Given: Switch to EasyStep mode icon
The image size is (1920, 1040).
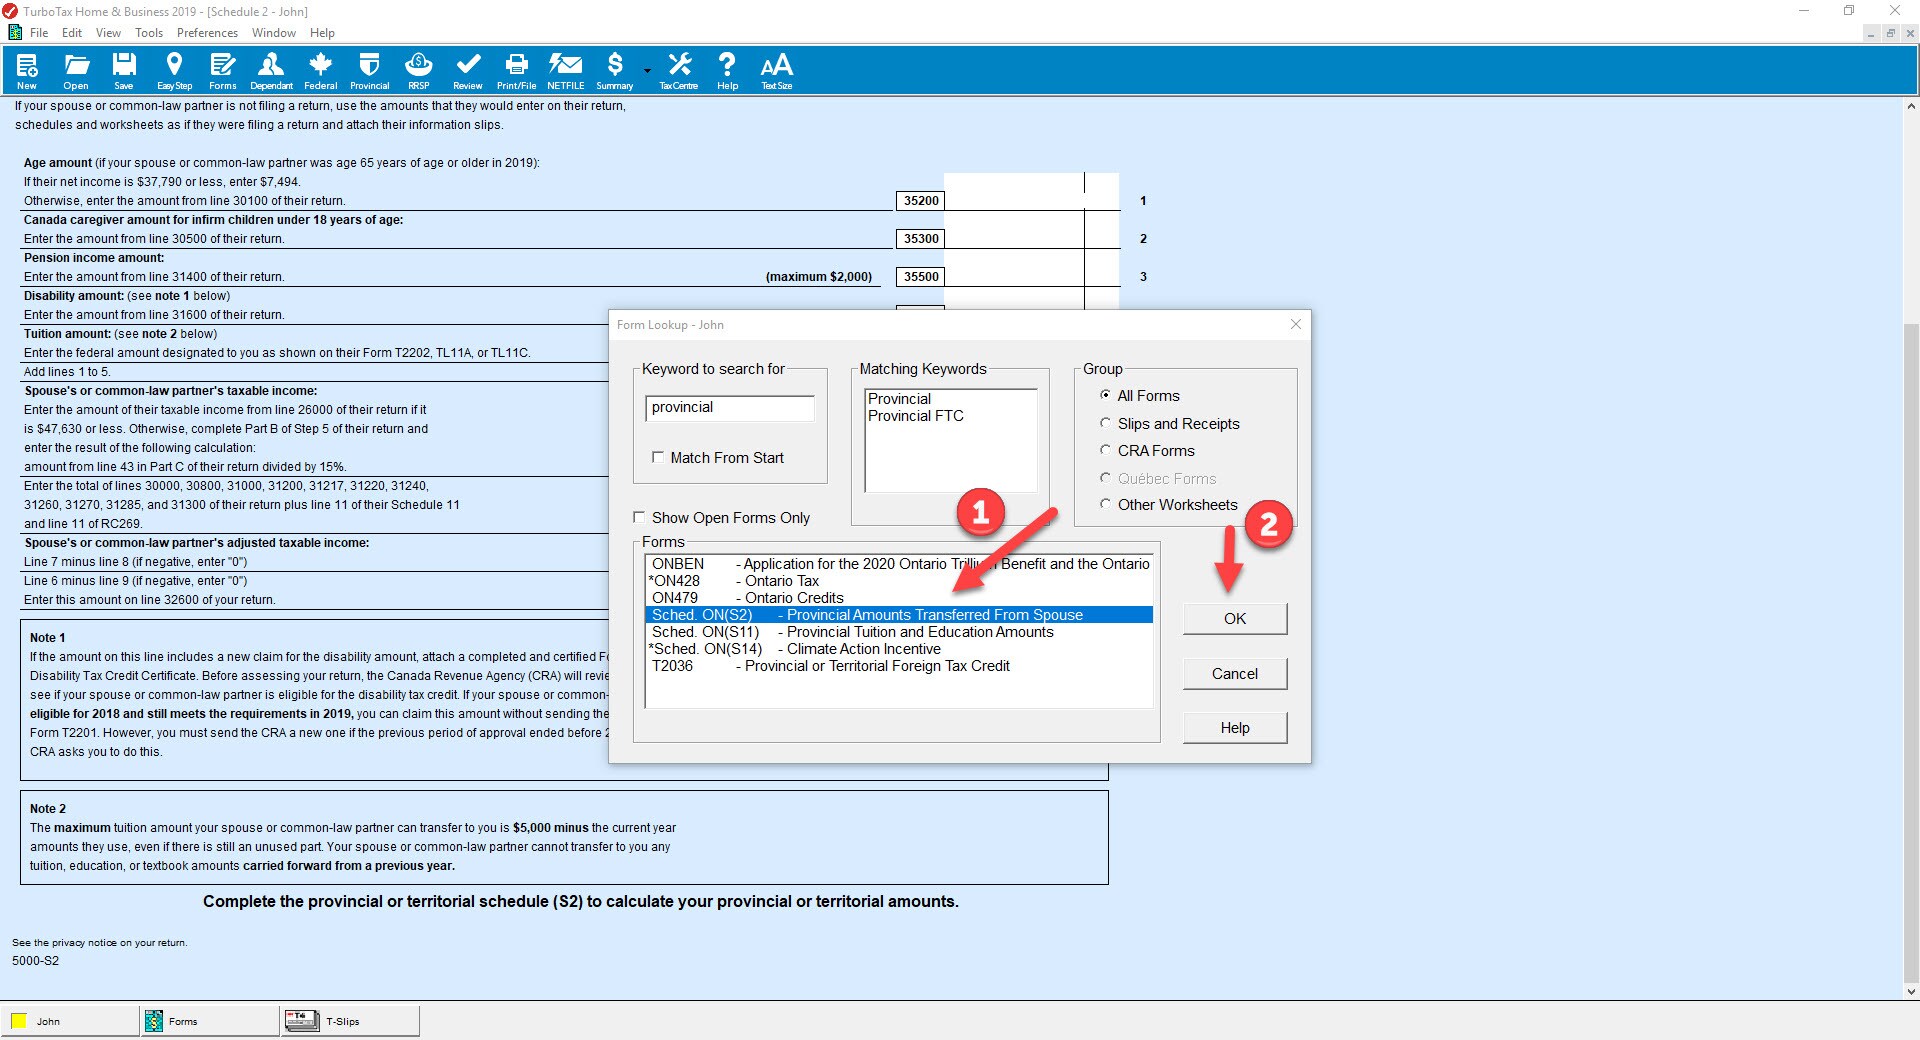Looking at the screenshot, I should tap(174, 71).
